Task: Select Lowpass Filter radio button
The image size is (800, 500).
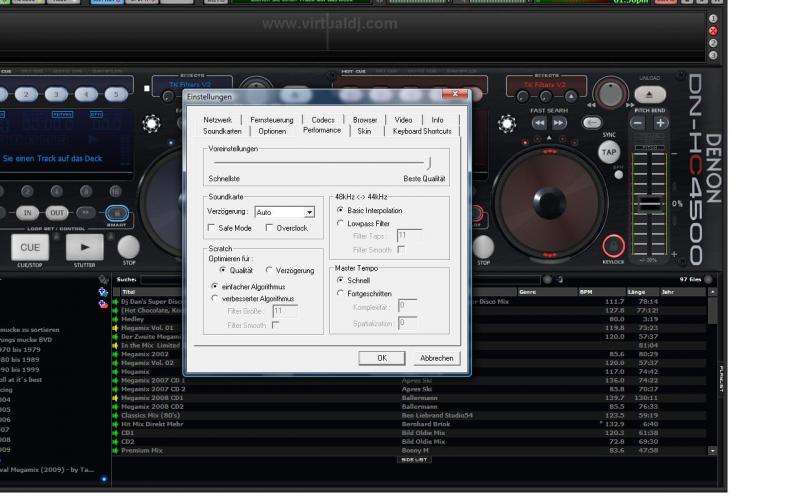Action: (340, 223)
